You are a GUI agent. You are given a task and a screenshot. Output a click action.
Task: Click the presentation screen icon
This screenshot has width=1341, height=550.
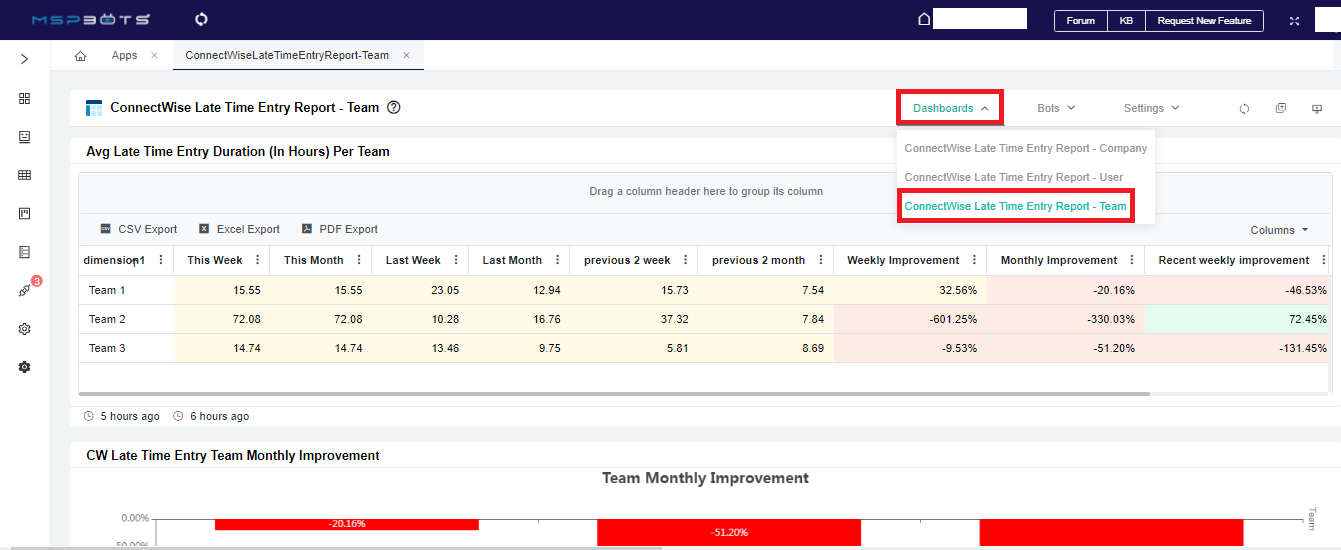[x=1317, y=108]
